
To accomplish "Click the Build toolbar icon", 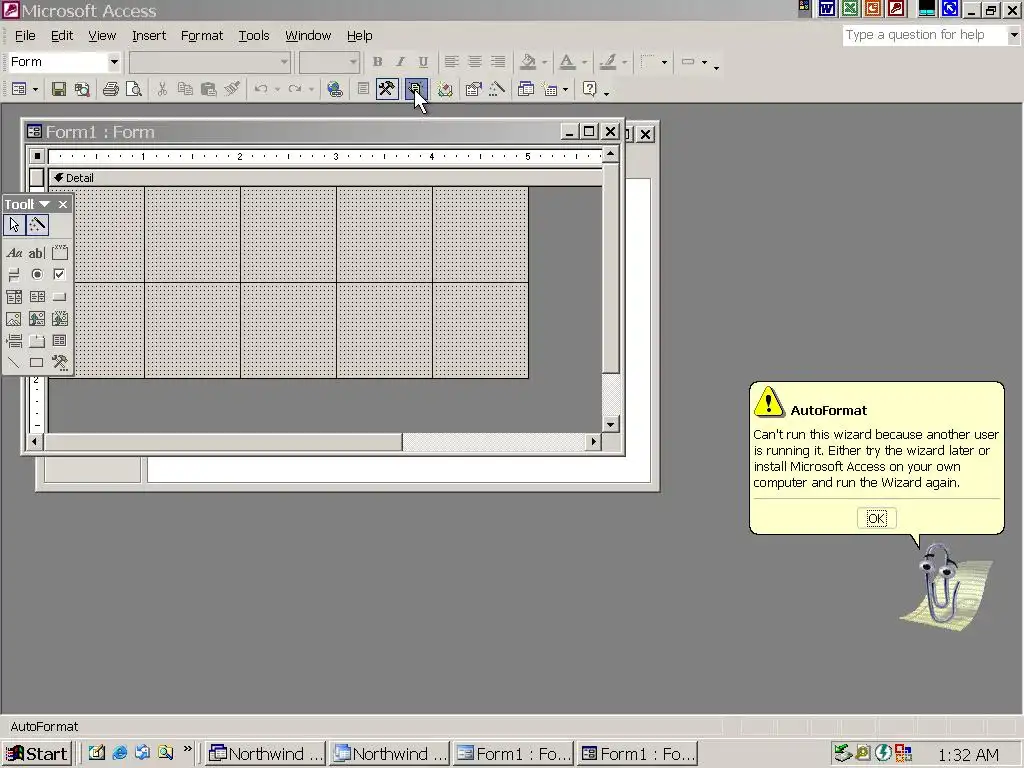I will [497, 89].
